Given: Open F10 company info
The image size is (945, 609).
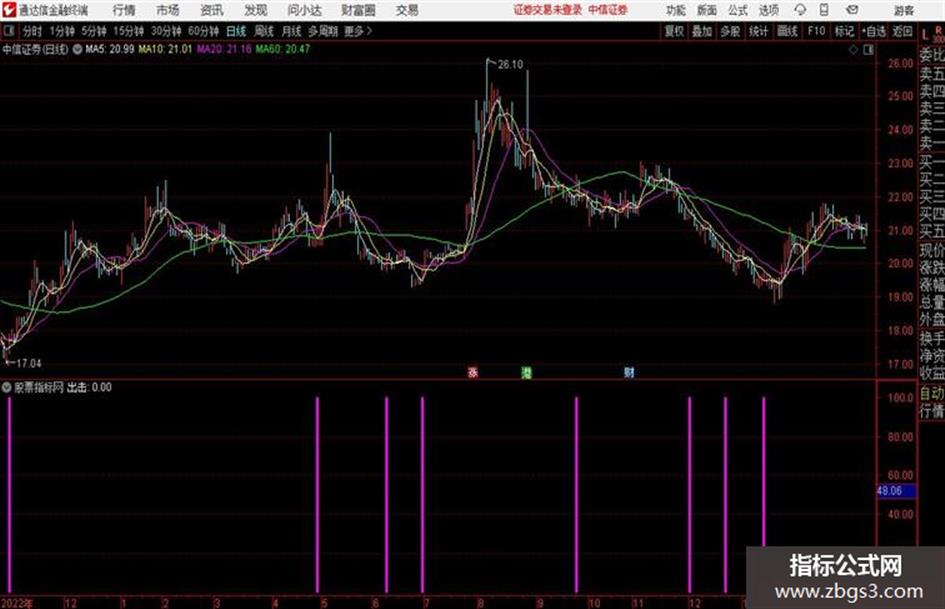Looking at the screenshot, I should tap(816, 31).
